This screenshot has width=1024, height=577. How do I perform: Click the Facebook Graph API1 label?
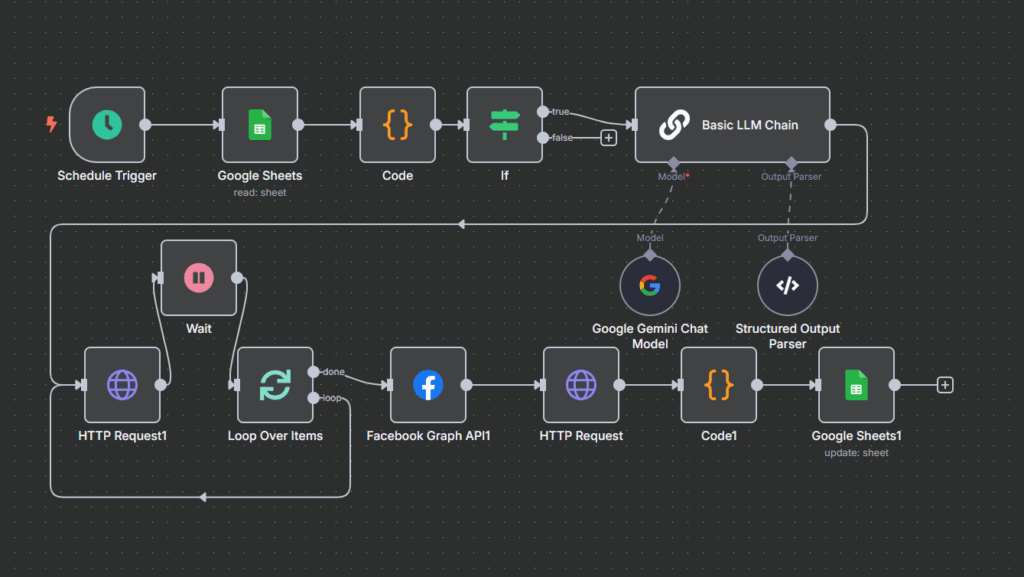(x=428, y=435)
